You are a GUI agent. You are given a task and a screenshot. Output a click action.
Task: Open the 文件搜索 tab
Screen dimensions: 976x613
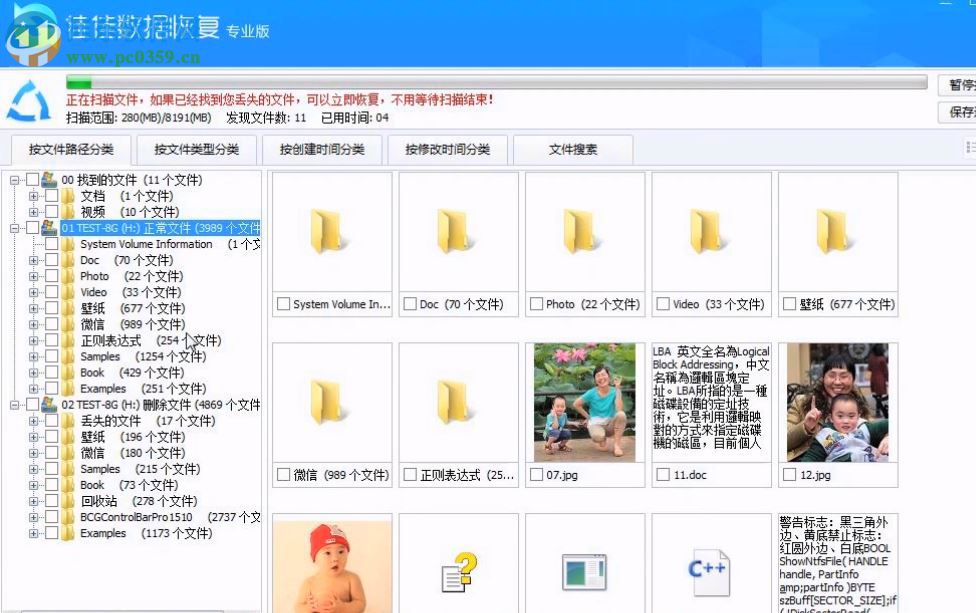pos(571,149)
